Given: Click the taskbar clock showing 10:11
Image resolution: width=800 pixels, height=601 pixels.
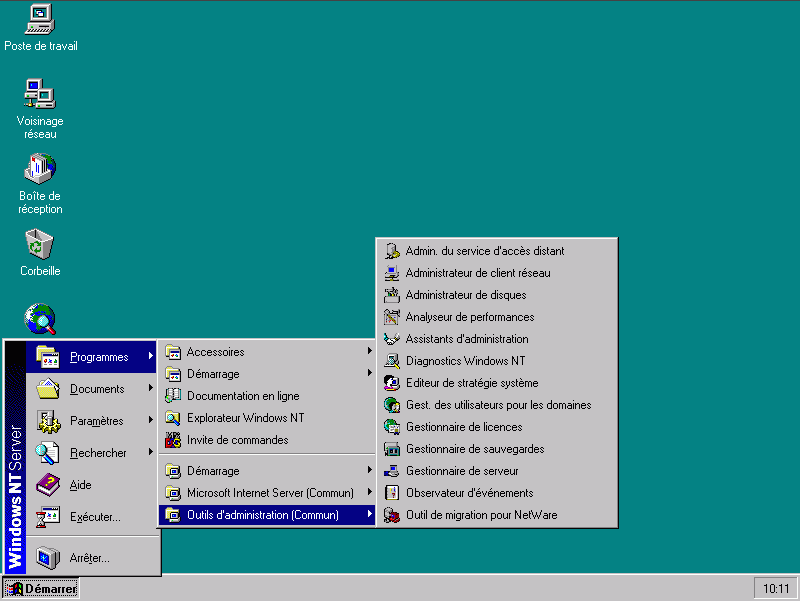Looking at the screenshot, I should pos(775,589).
